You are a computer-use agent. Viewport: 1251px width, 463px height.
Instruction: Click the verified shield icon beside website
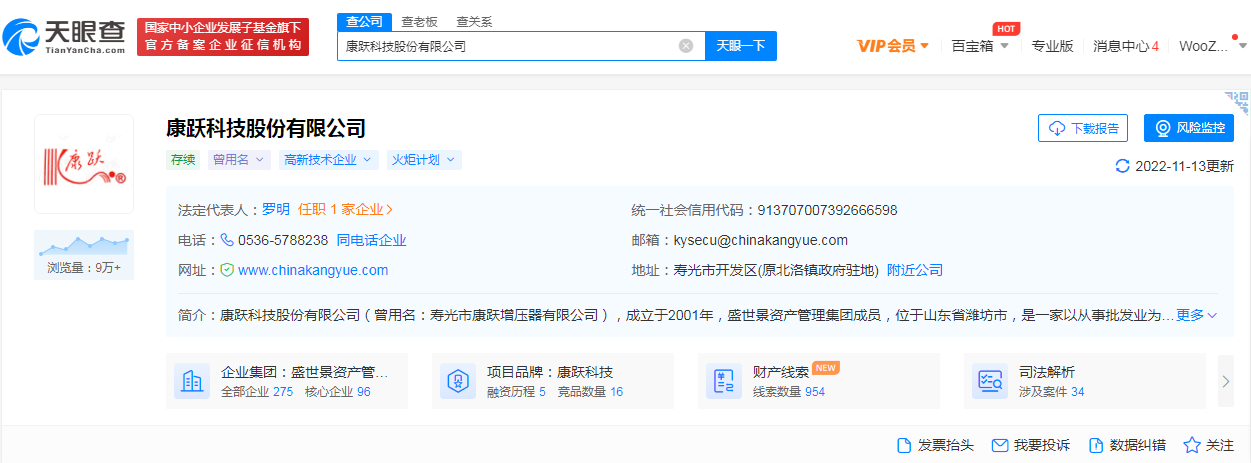(x=227, y=270)
